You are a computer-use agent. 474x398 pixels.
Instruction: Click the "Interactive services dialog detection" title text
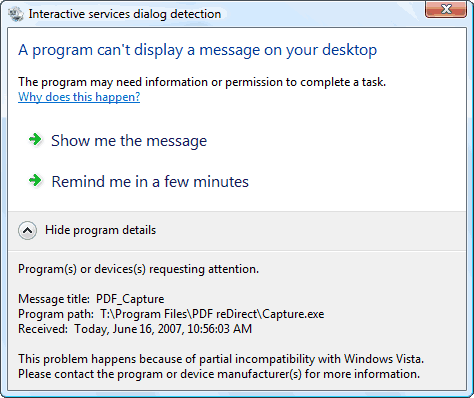coord(125,14)
